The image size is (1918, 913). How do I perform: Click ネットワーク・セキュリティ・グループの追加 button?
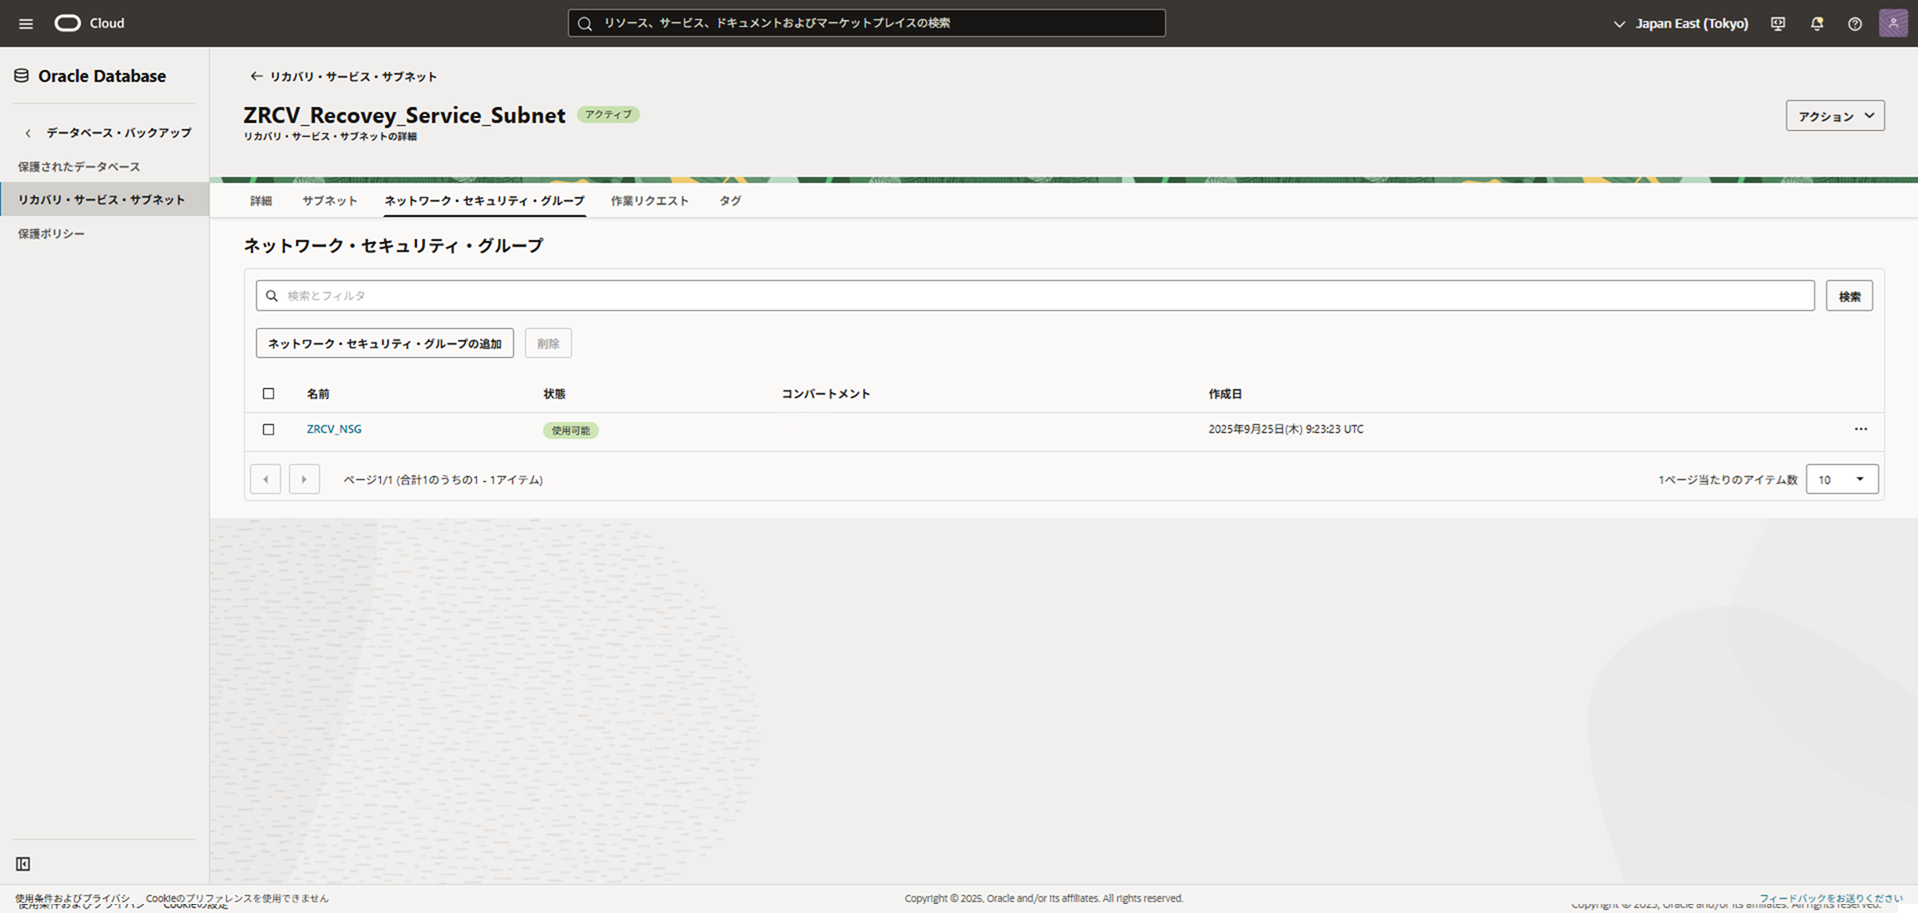384,344
